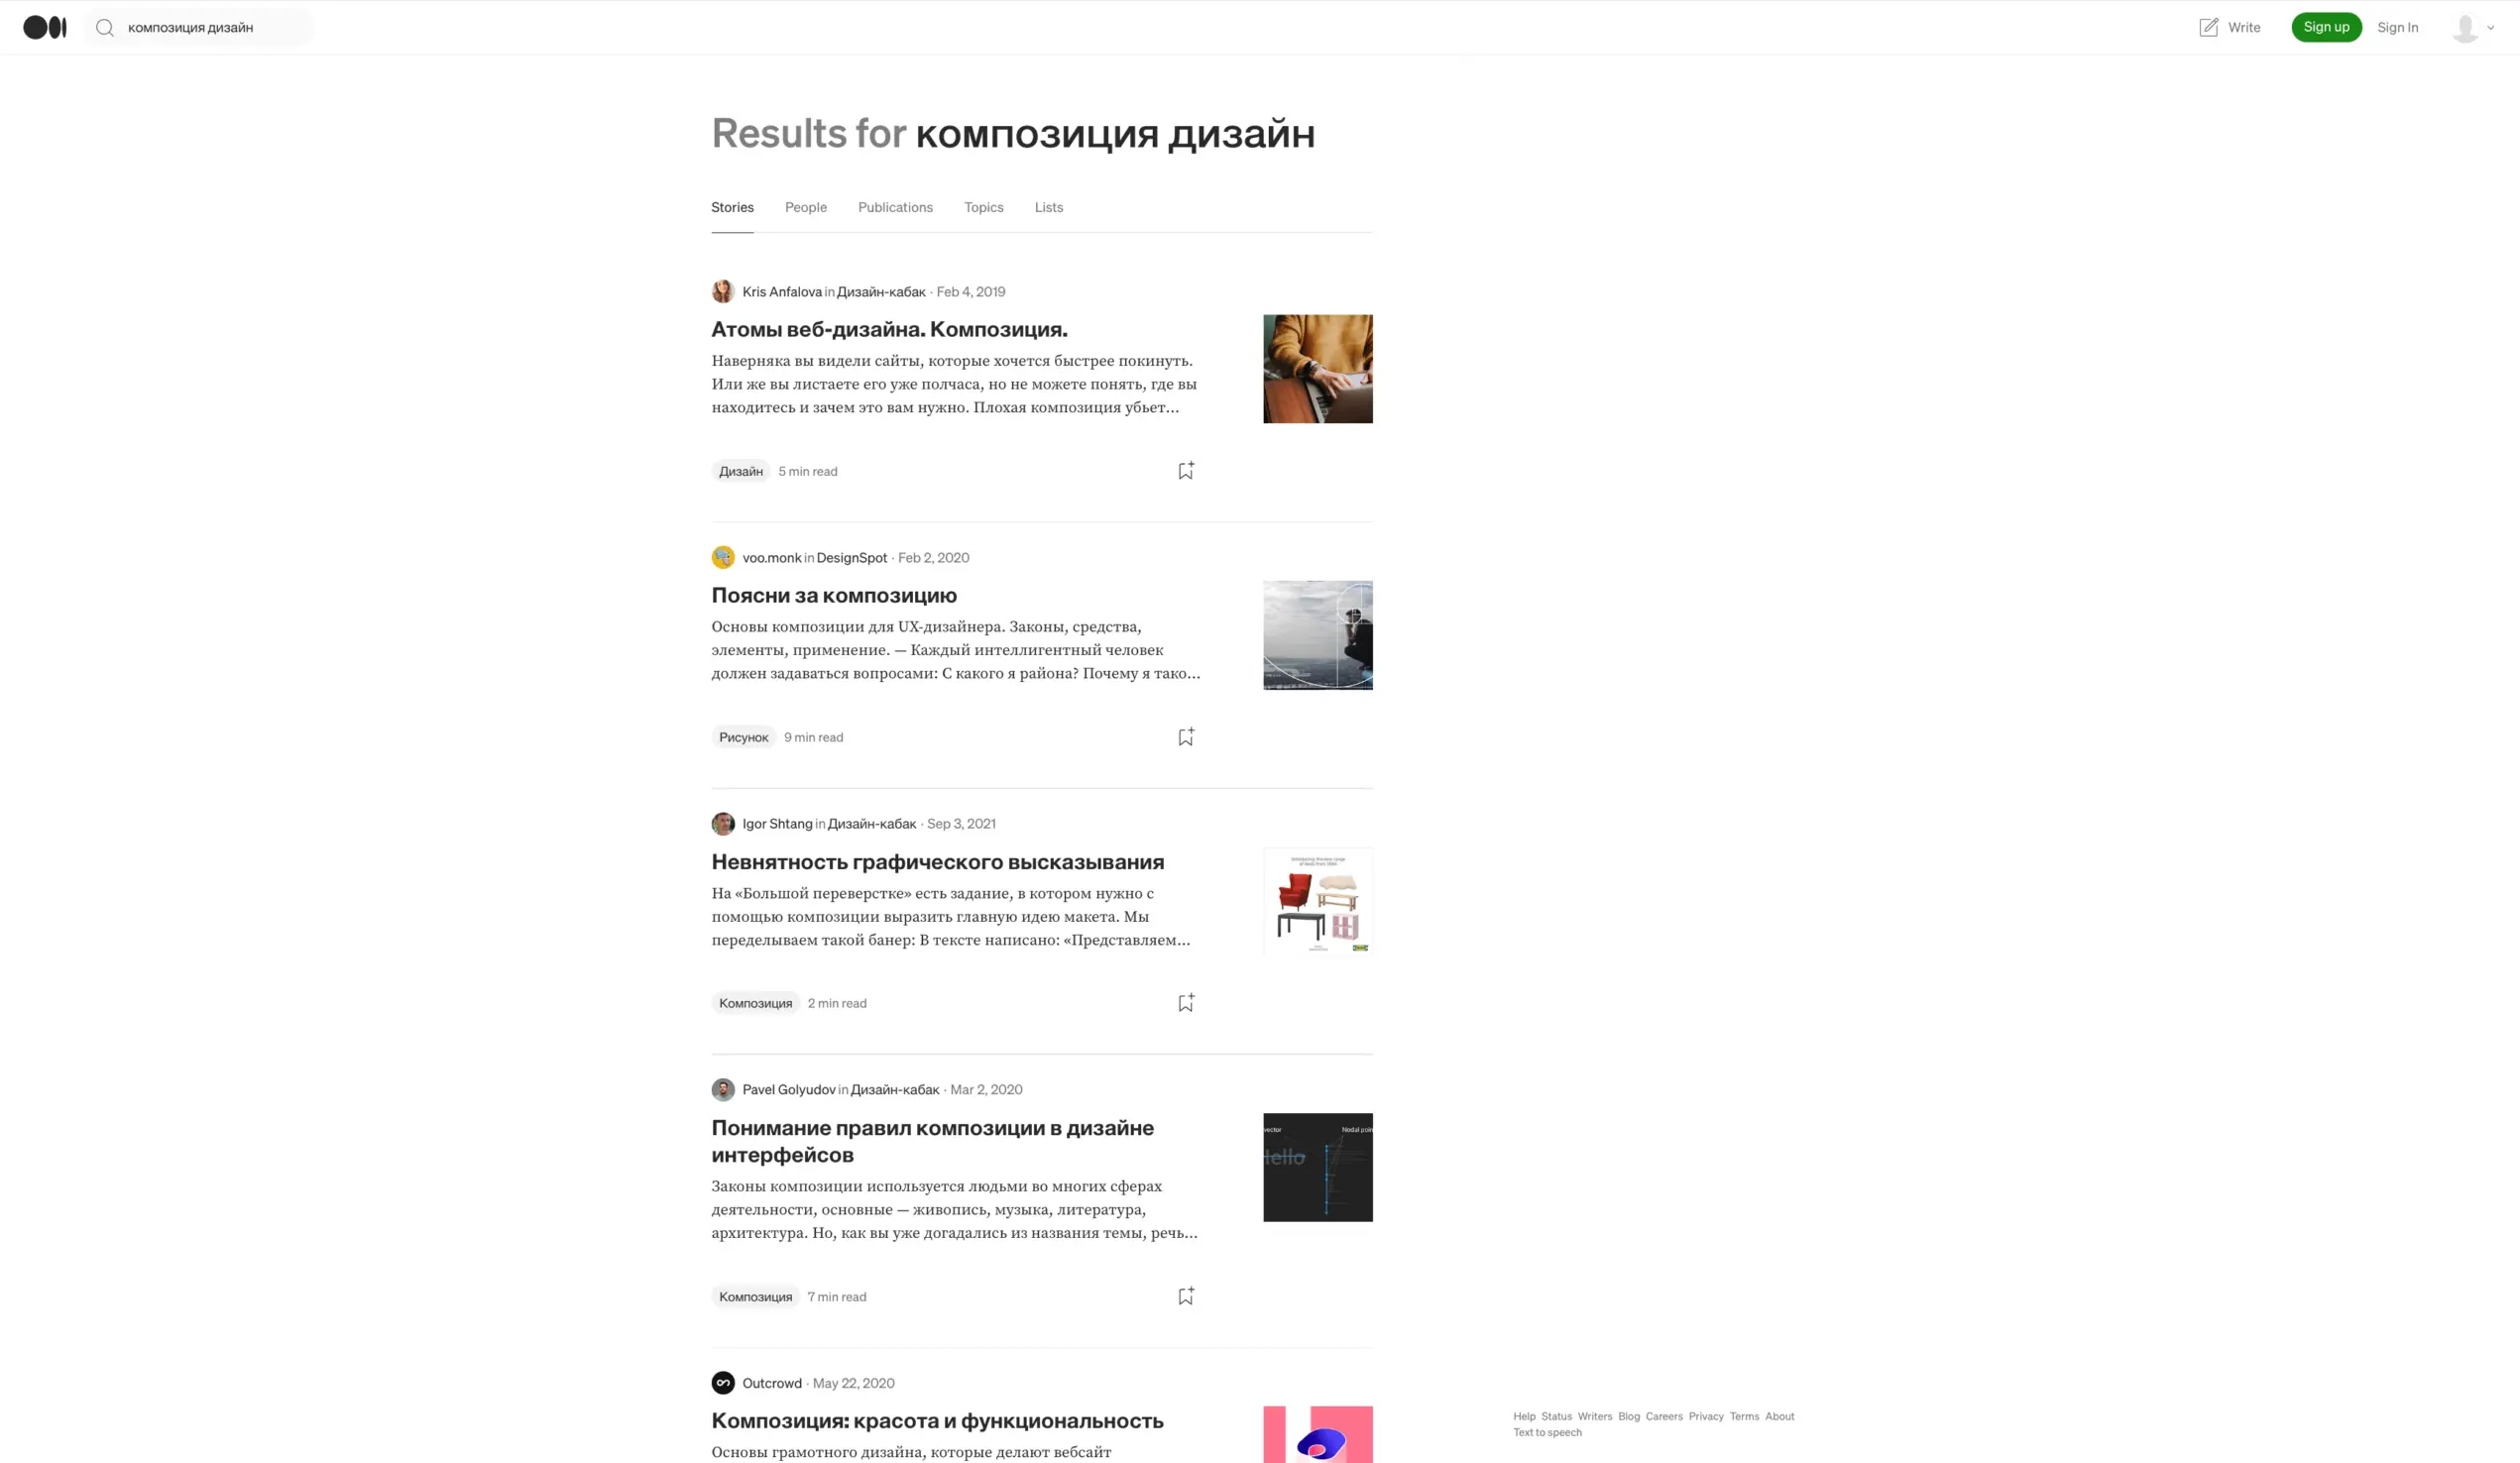Click the Sign up button

coord(2329,26)
